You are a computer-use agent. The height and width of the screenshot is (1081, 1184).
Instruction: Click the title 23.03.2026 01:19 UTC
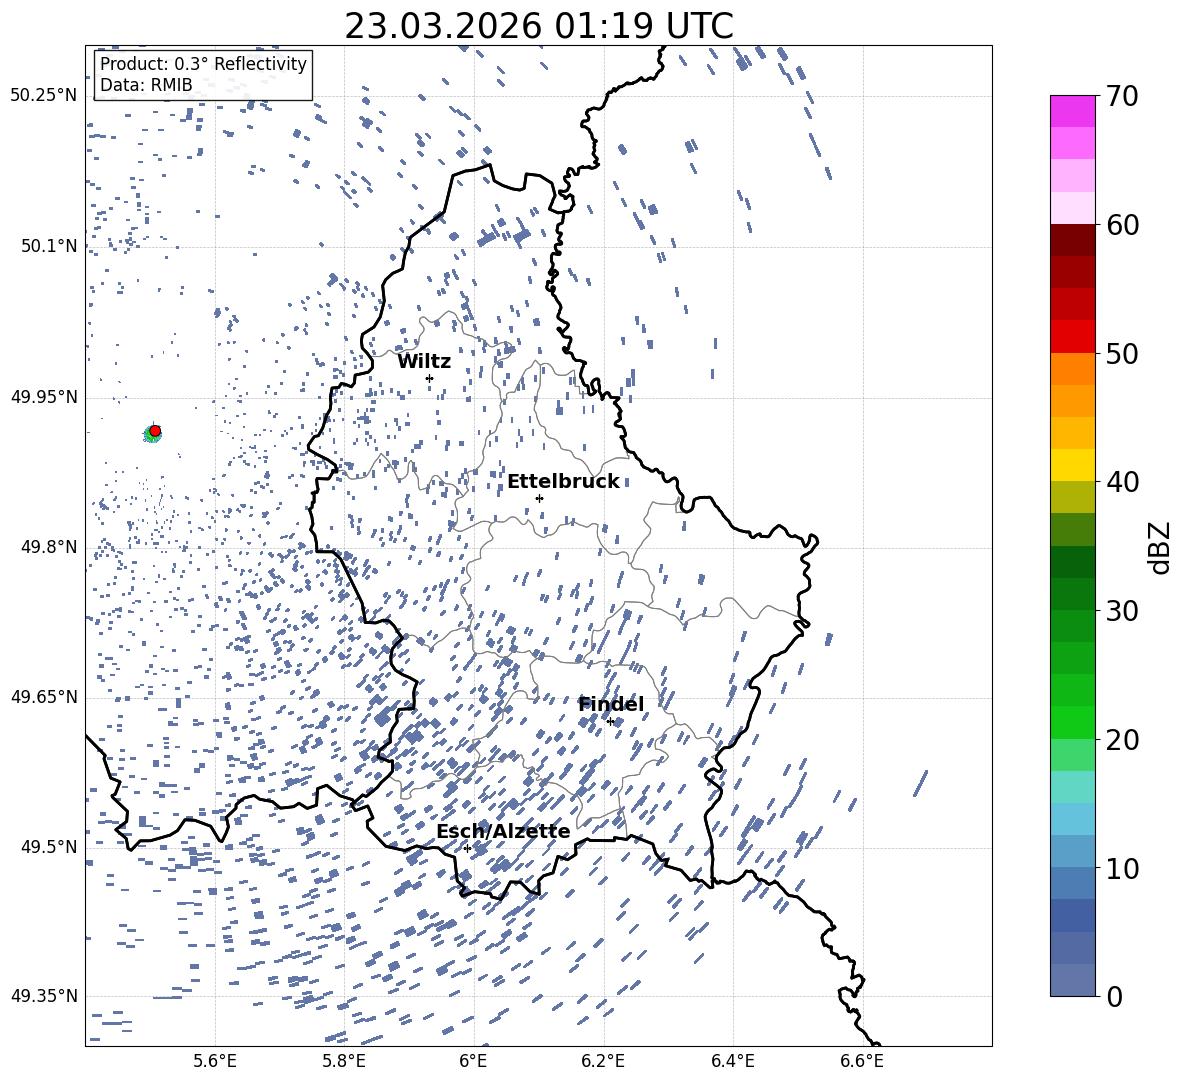[x=539, y=26]
